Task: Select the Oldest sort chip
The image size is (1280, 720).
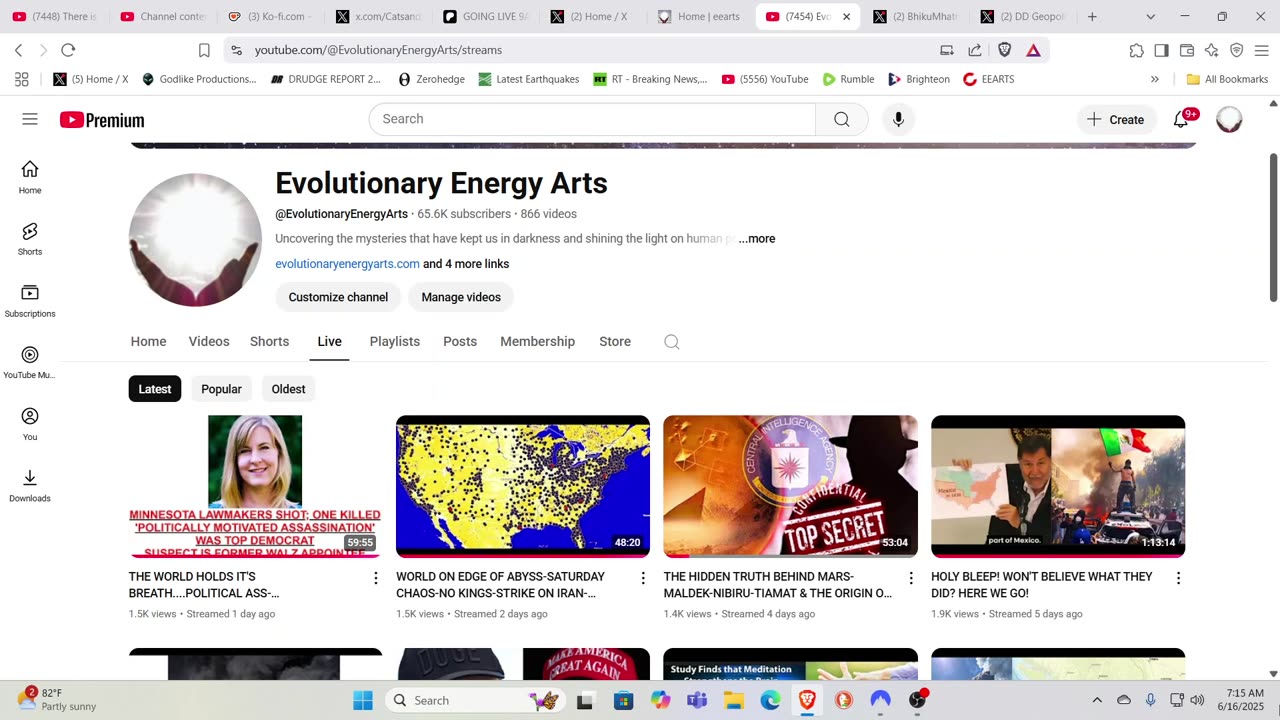Action: click(x=288, y=389)
